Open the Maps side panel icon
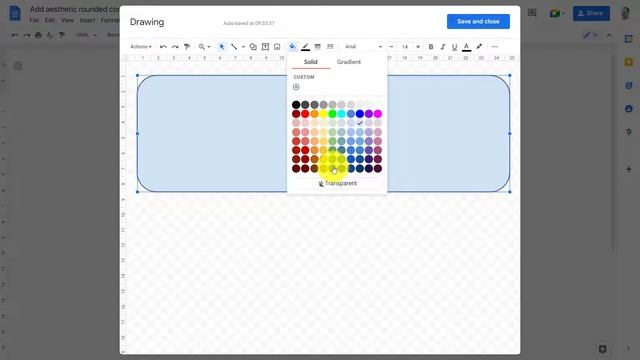The height and width of the screenshot is (360, 640). (x=629, y=132)
